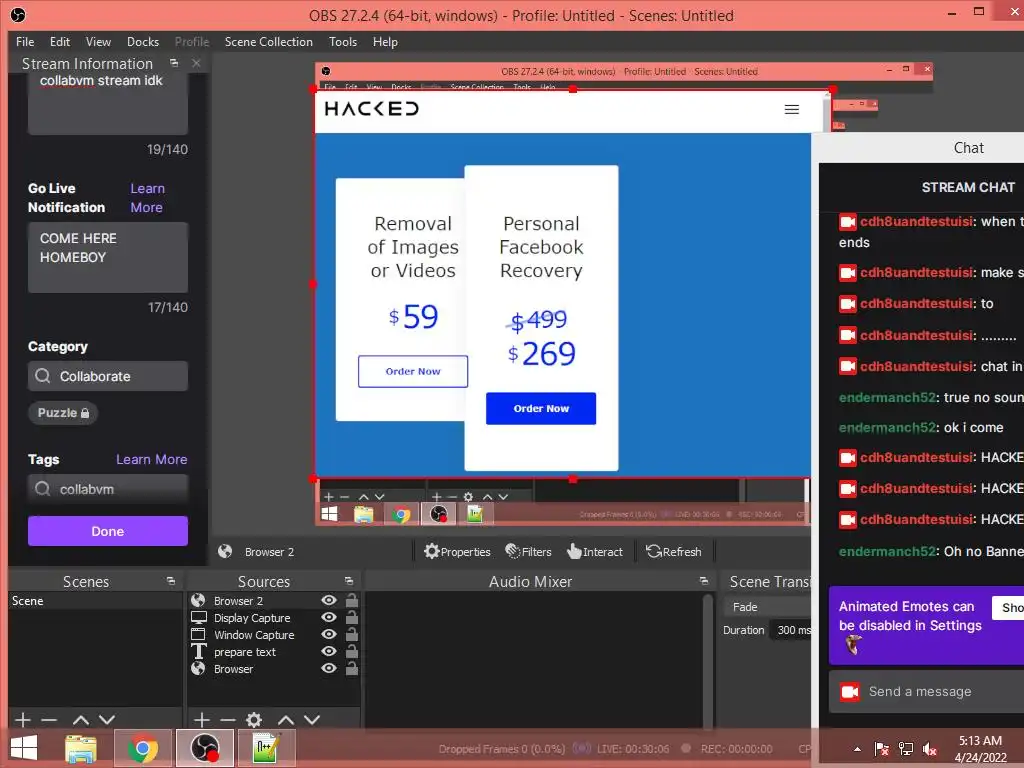Image resolution: width=1024 pixels, height=768 pixels.
Task: Click the Category search field with Collaborate
Action: (108, 376)
